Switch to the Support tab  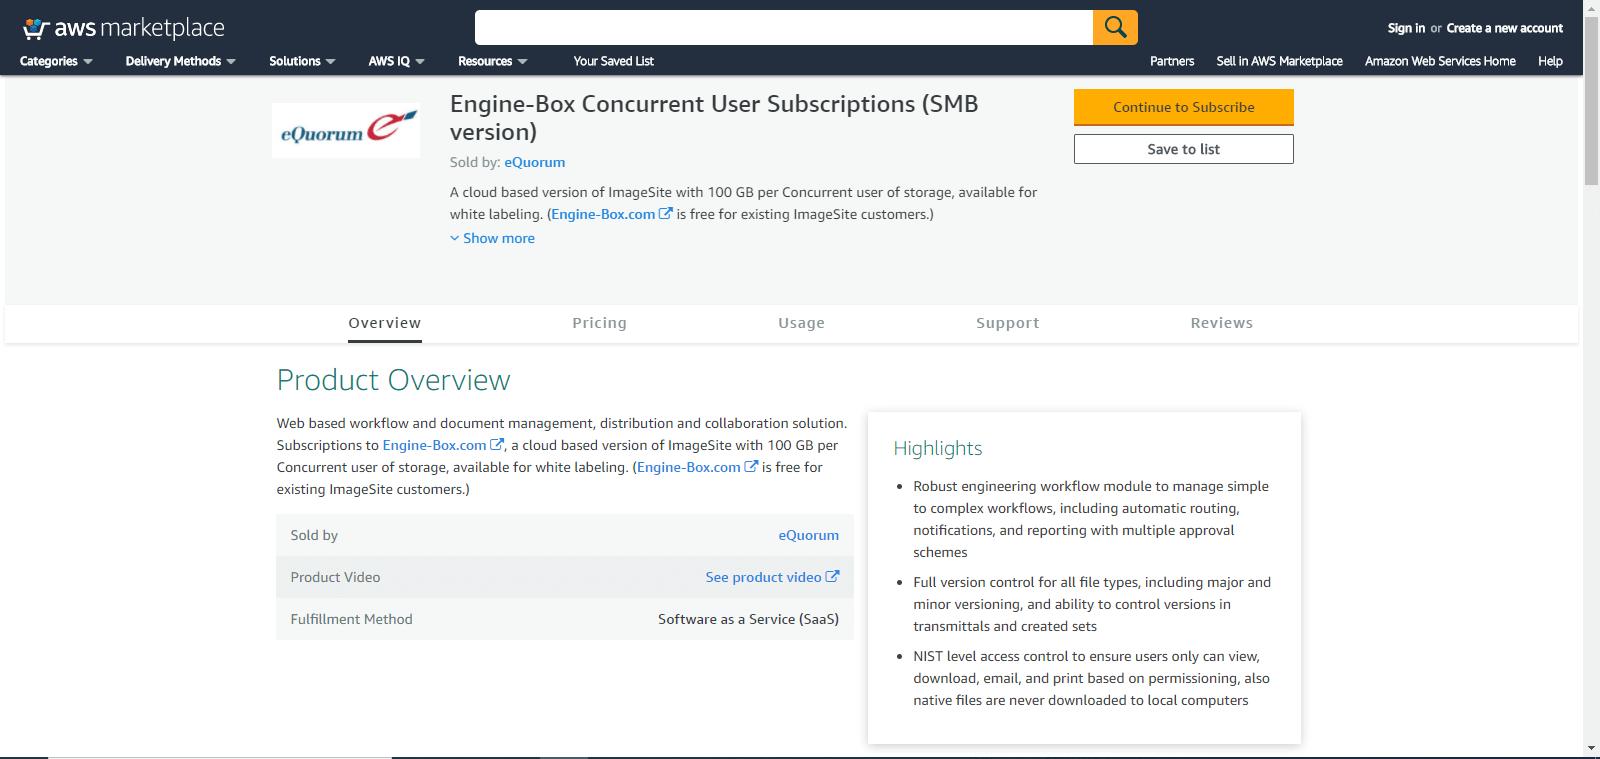1007,323
